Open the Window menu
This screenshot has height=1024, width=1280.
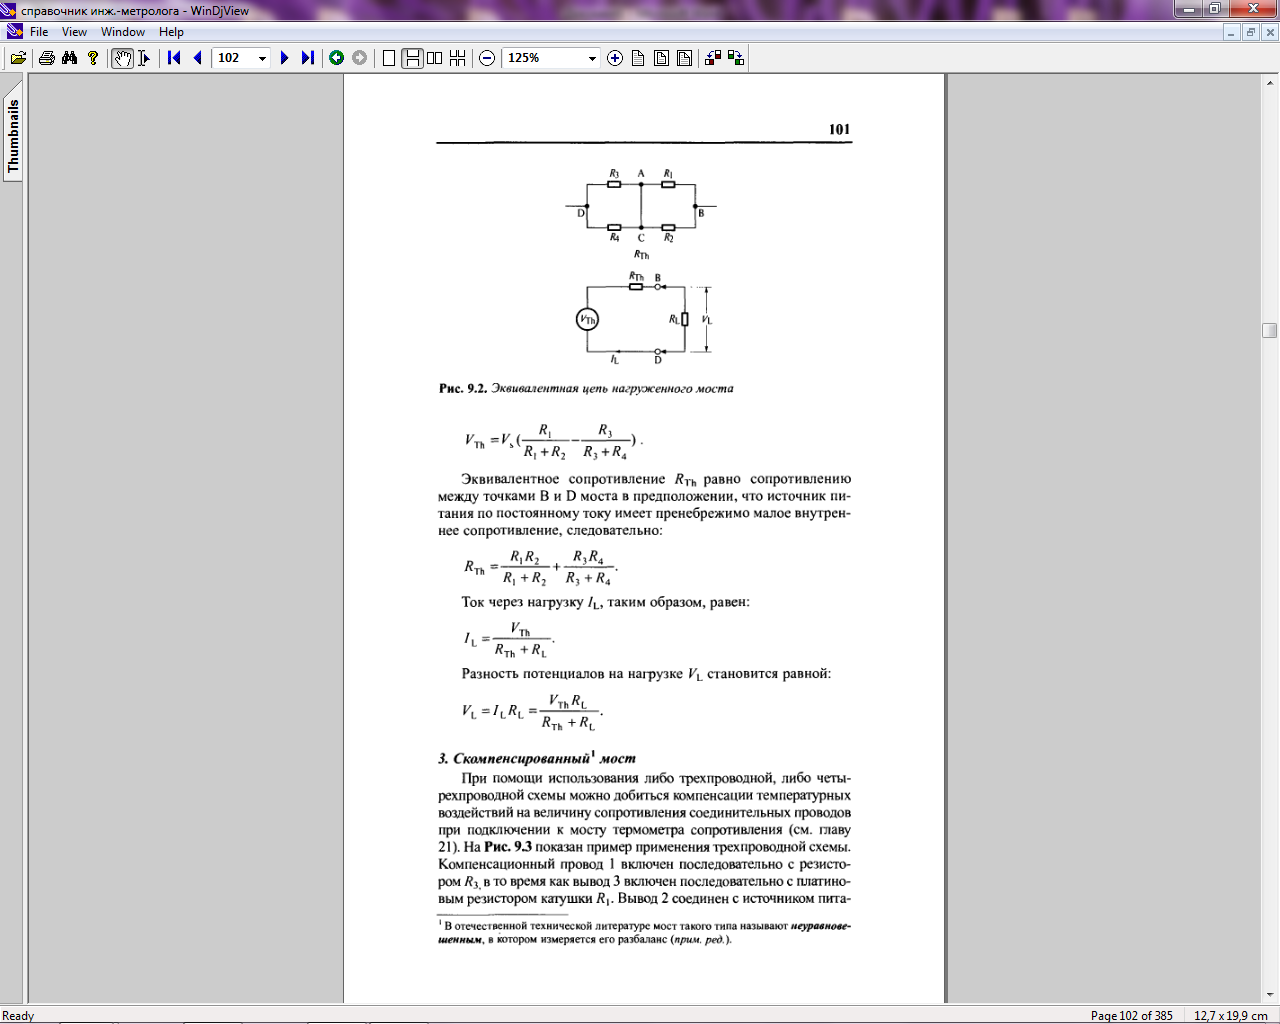pos(123,32)
